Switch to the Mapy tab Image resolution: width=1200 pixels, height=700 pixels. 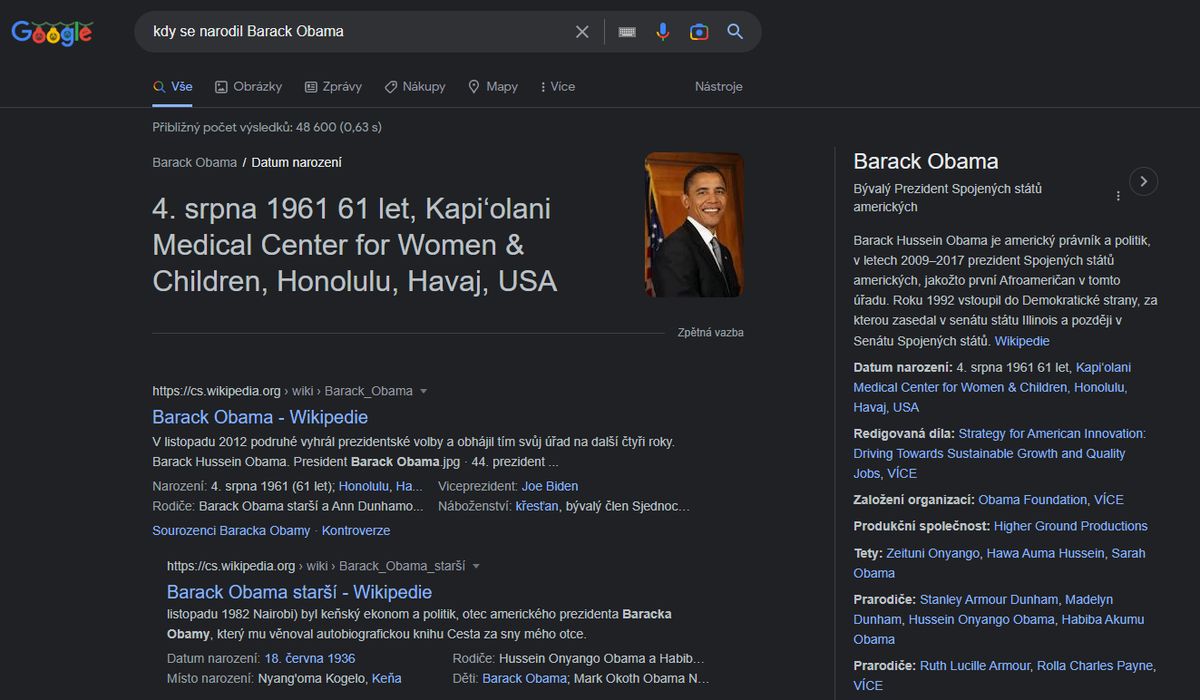coord(493,87)
